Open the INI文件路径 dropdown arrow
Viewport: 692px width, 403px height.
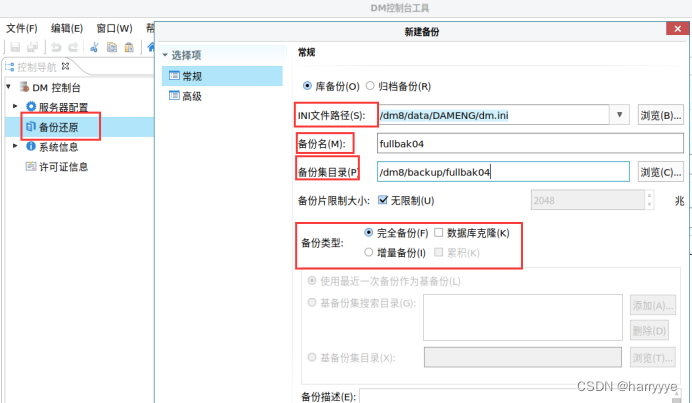coord(619,115)
